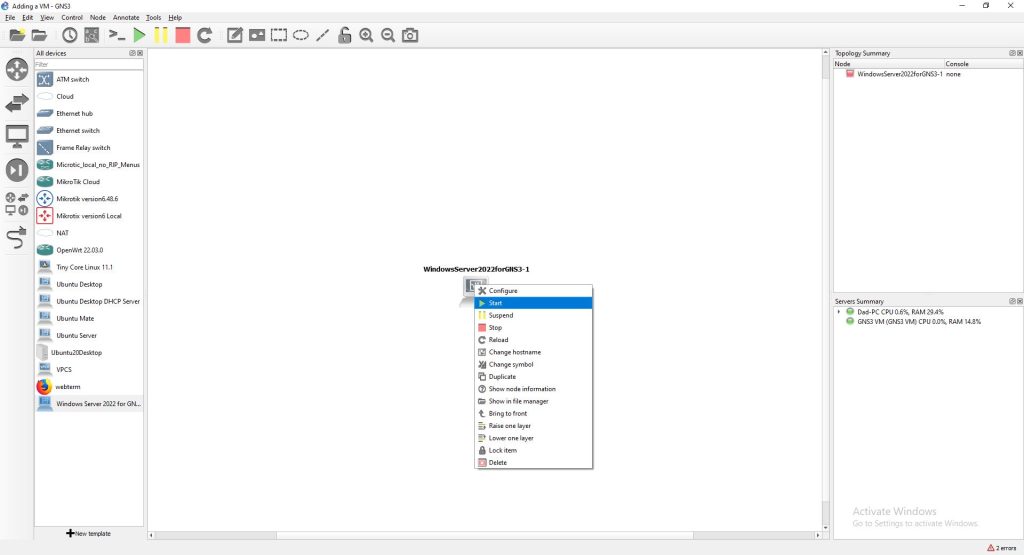Screen dimensions: 1024x555
Task: Open the View menu
Action: [47, 18]
